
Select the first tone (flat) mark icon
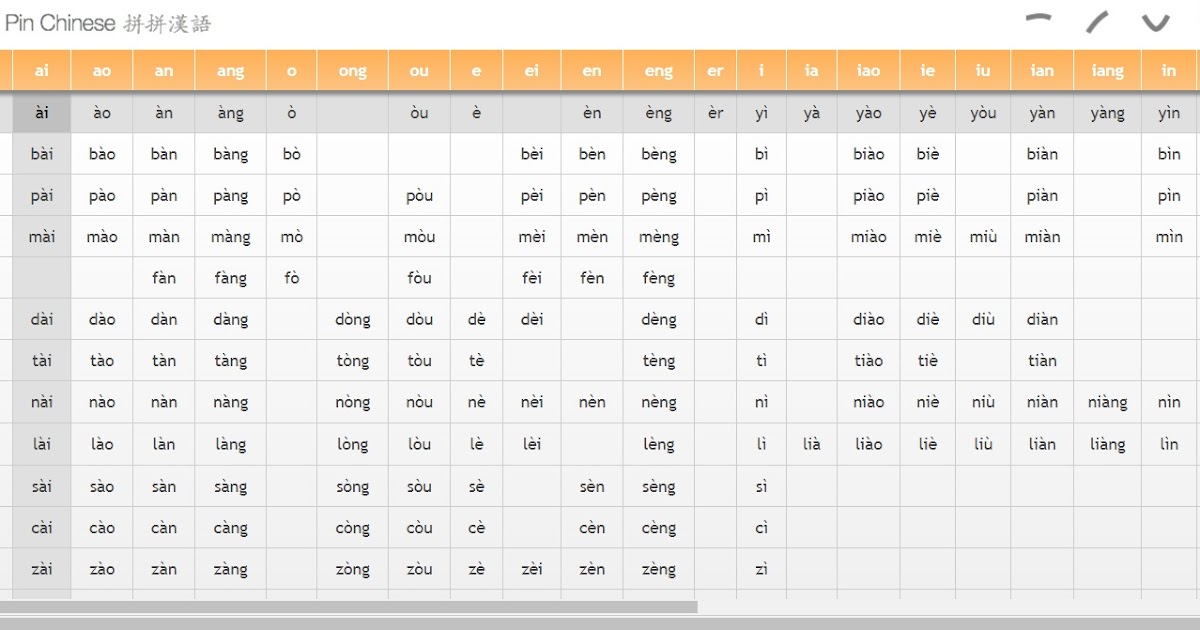pyautogui.click(x=1038, y=18)
